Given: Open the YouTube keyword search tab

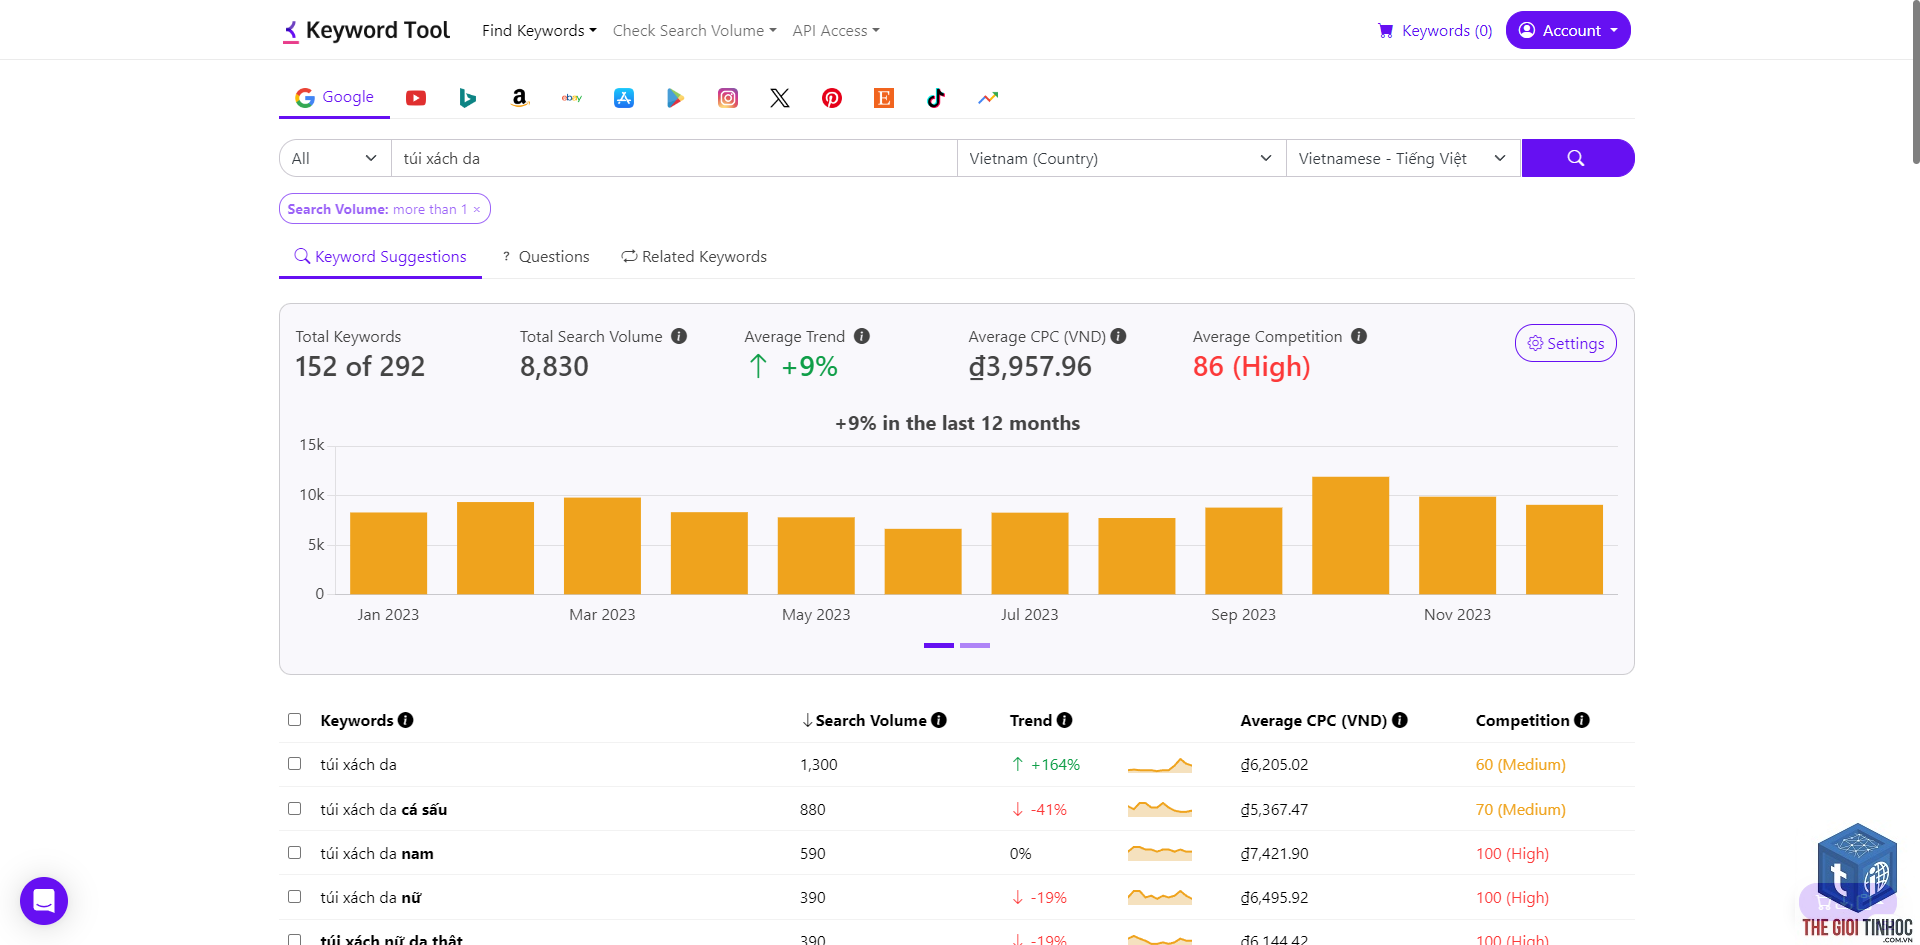Looking at the screenshot, I should click(416, 98).
